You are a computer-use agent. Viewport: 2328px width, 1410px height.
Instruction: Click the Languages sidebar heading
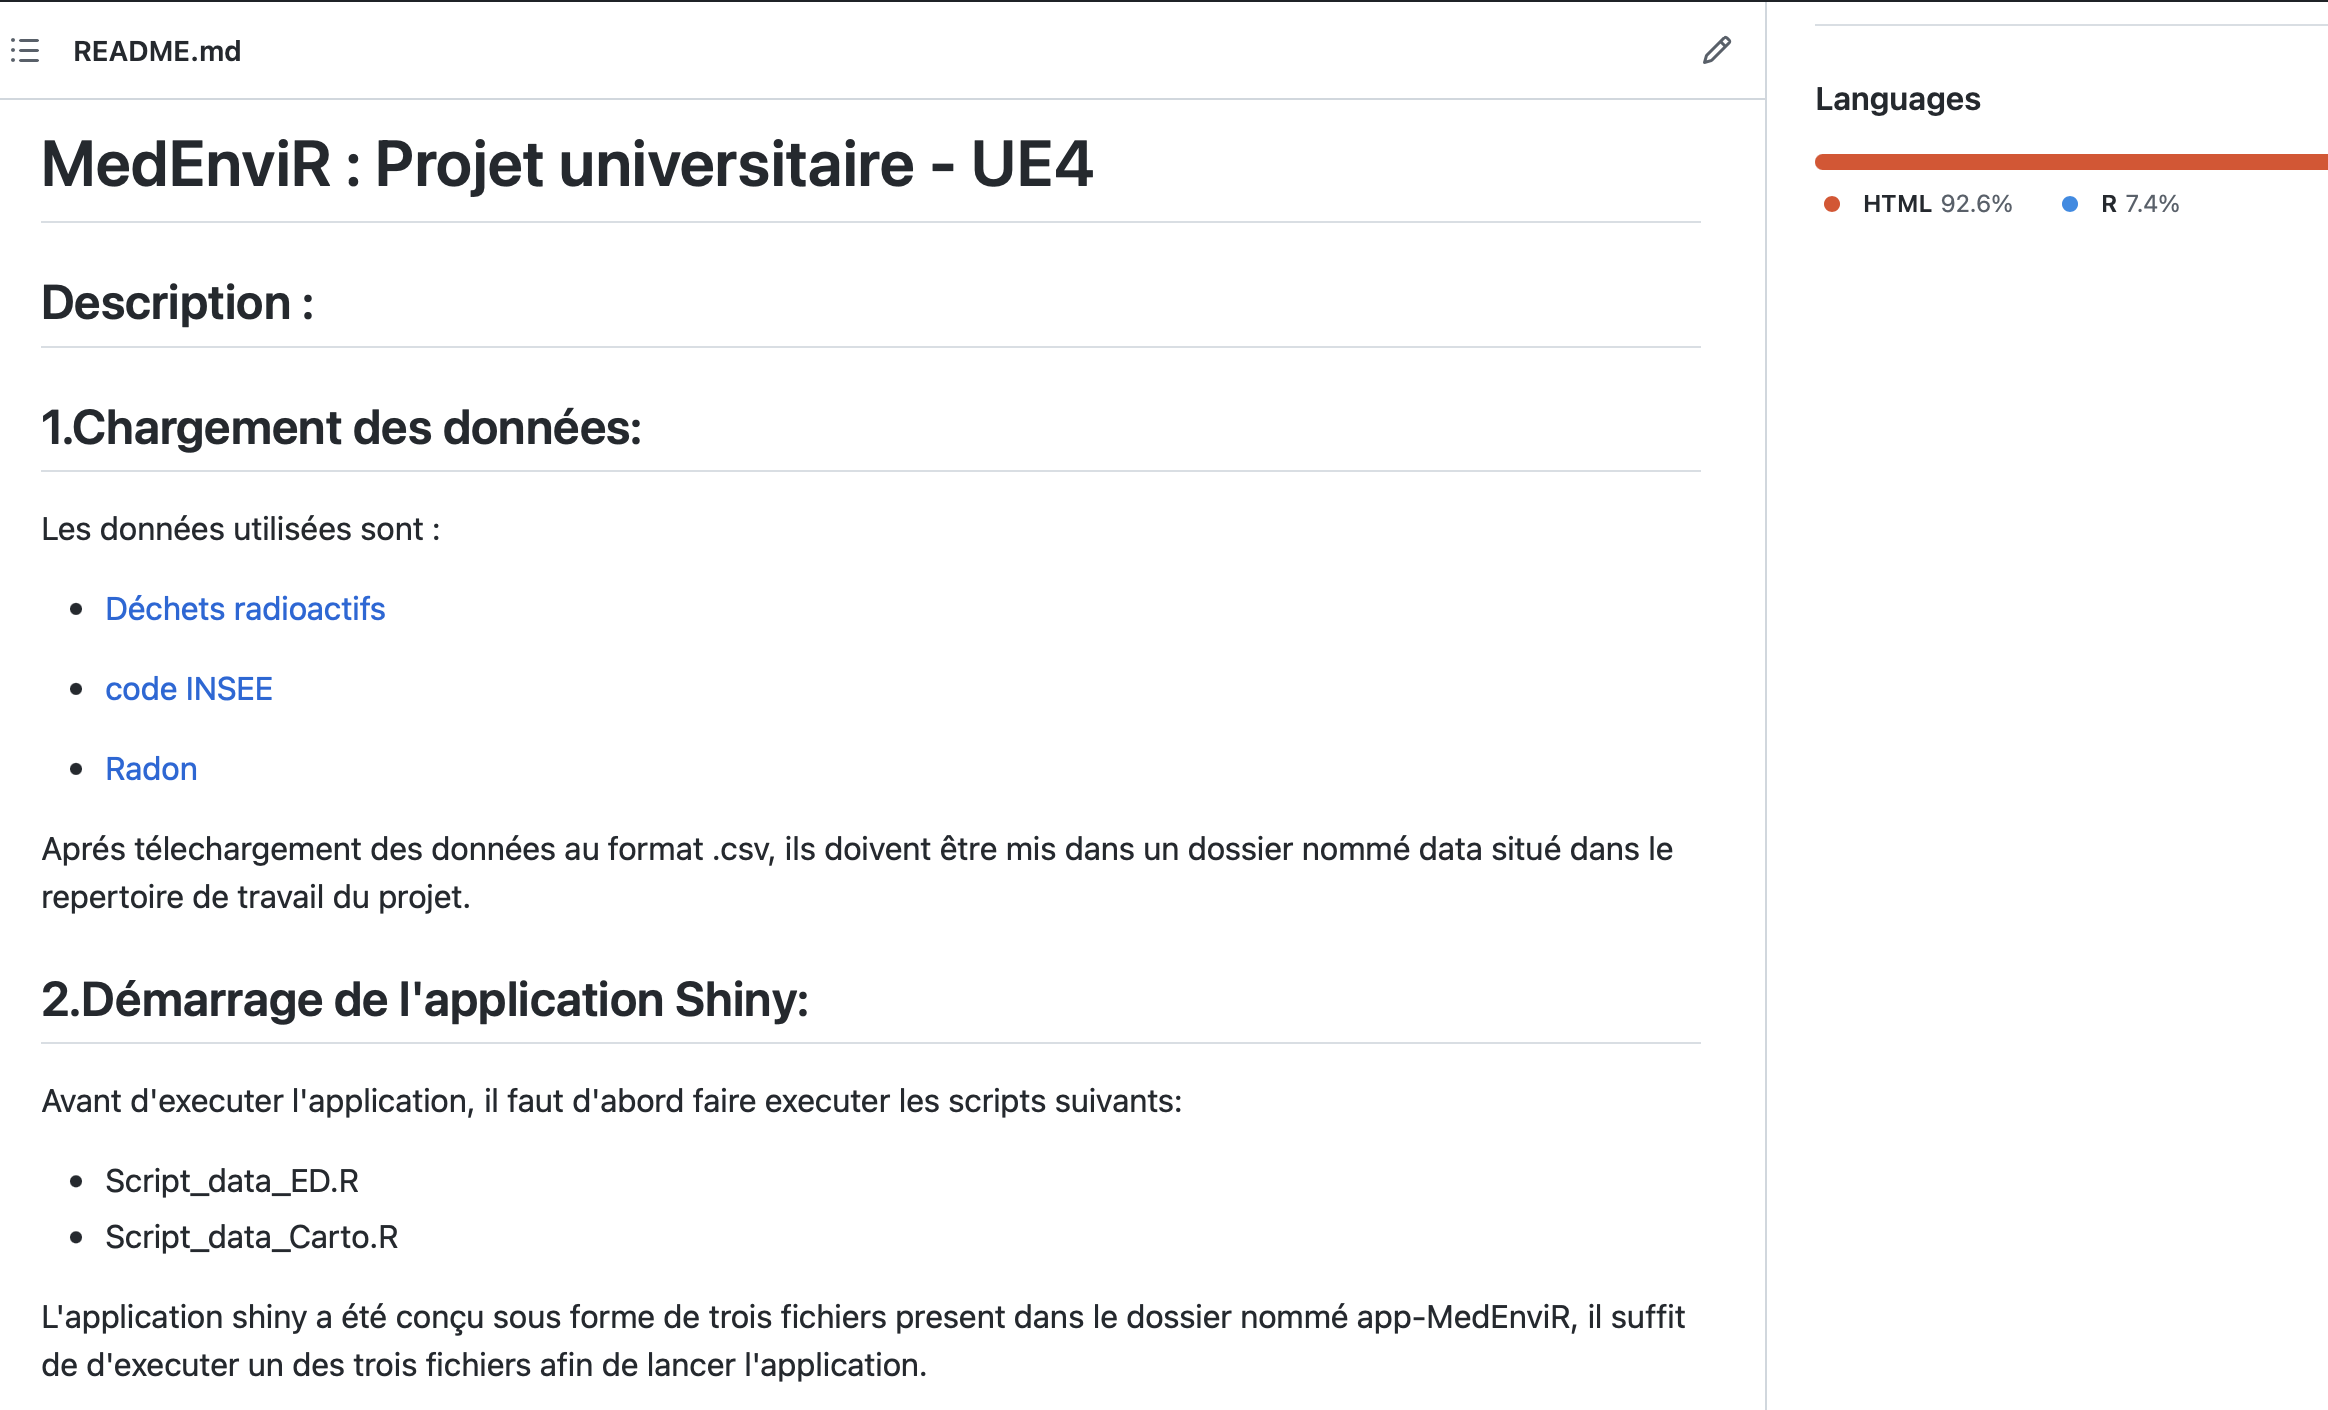point(1897,99)
